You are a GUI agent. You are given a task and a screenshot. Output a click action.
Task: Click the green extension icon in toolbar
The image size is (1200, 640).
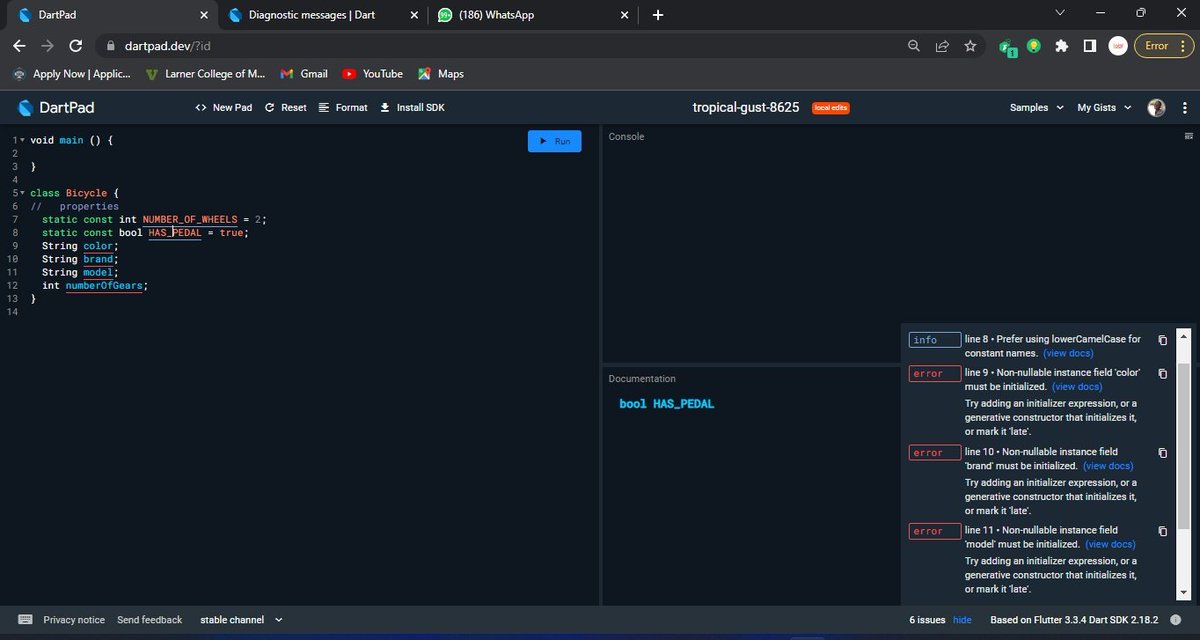click(1008, 46)
